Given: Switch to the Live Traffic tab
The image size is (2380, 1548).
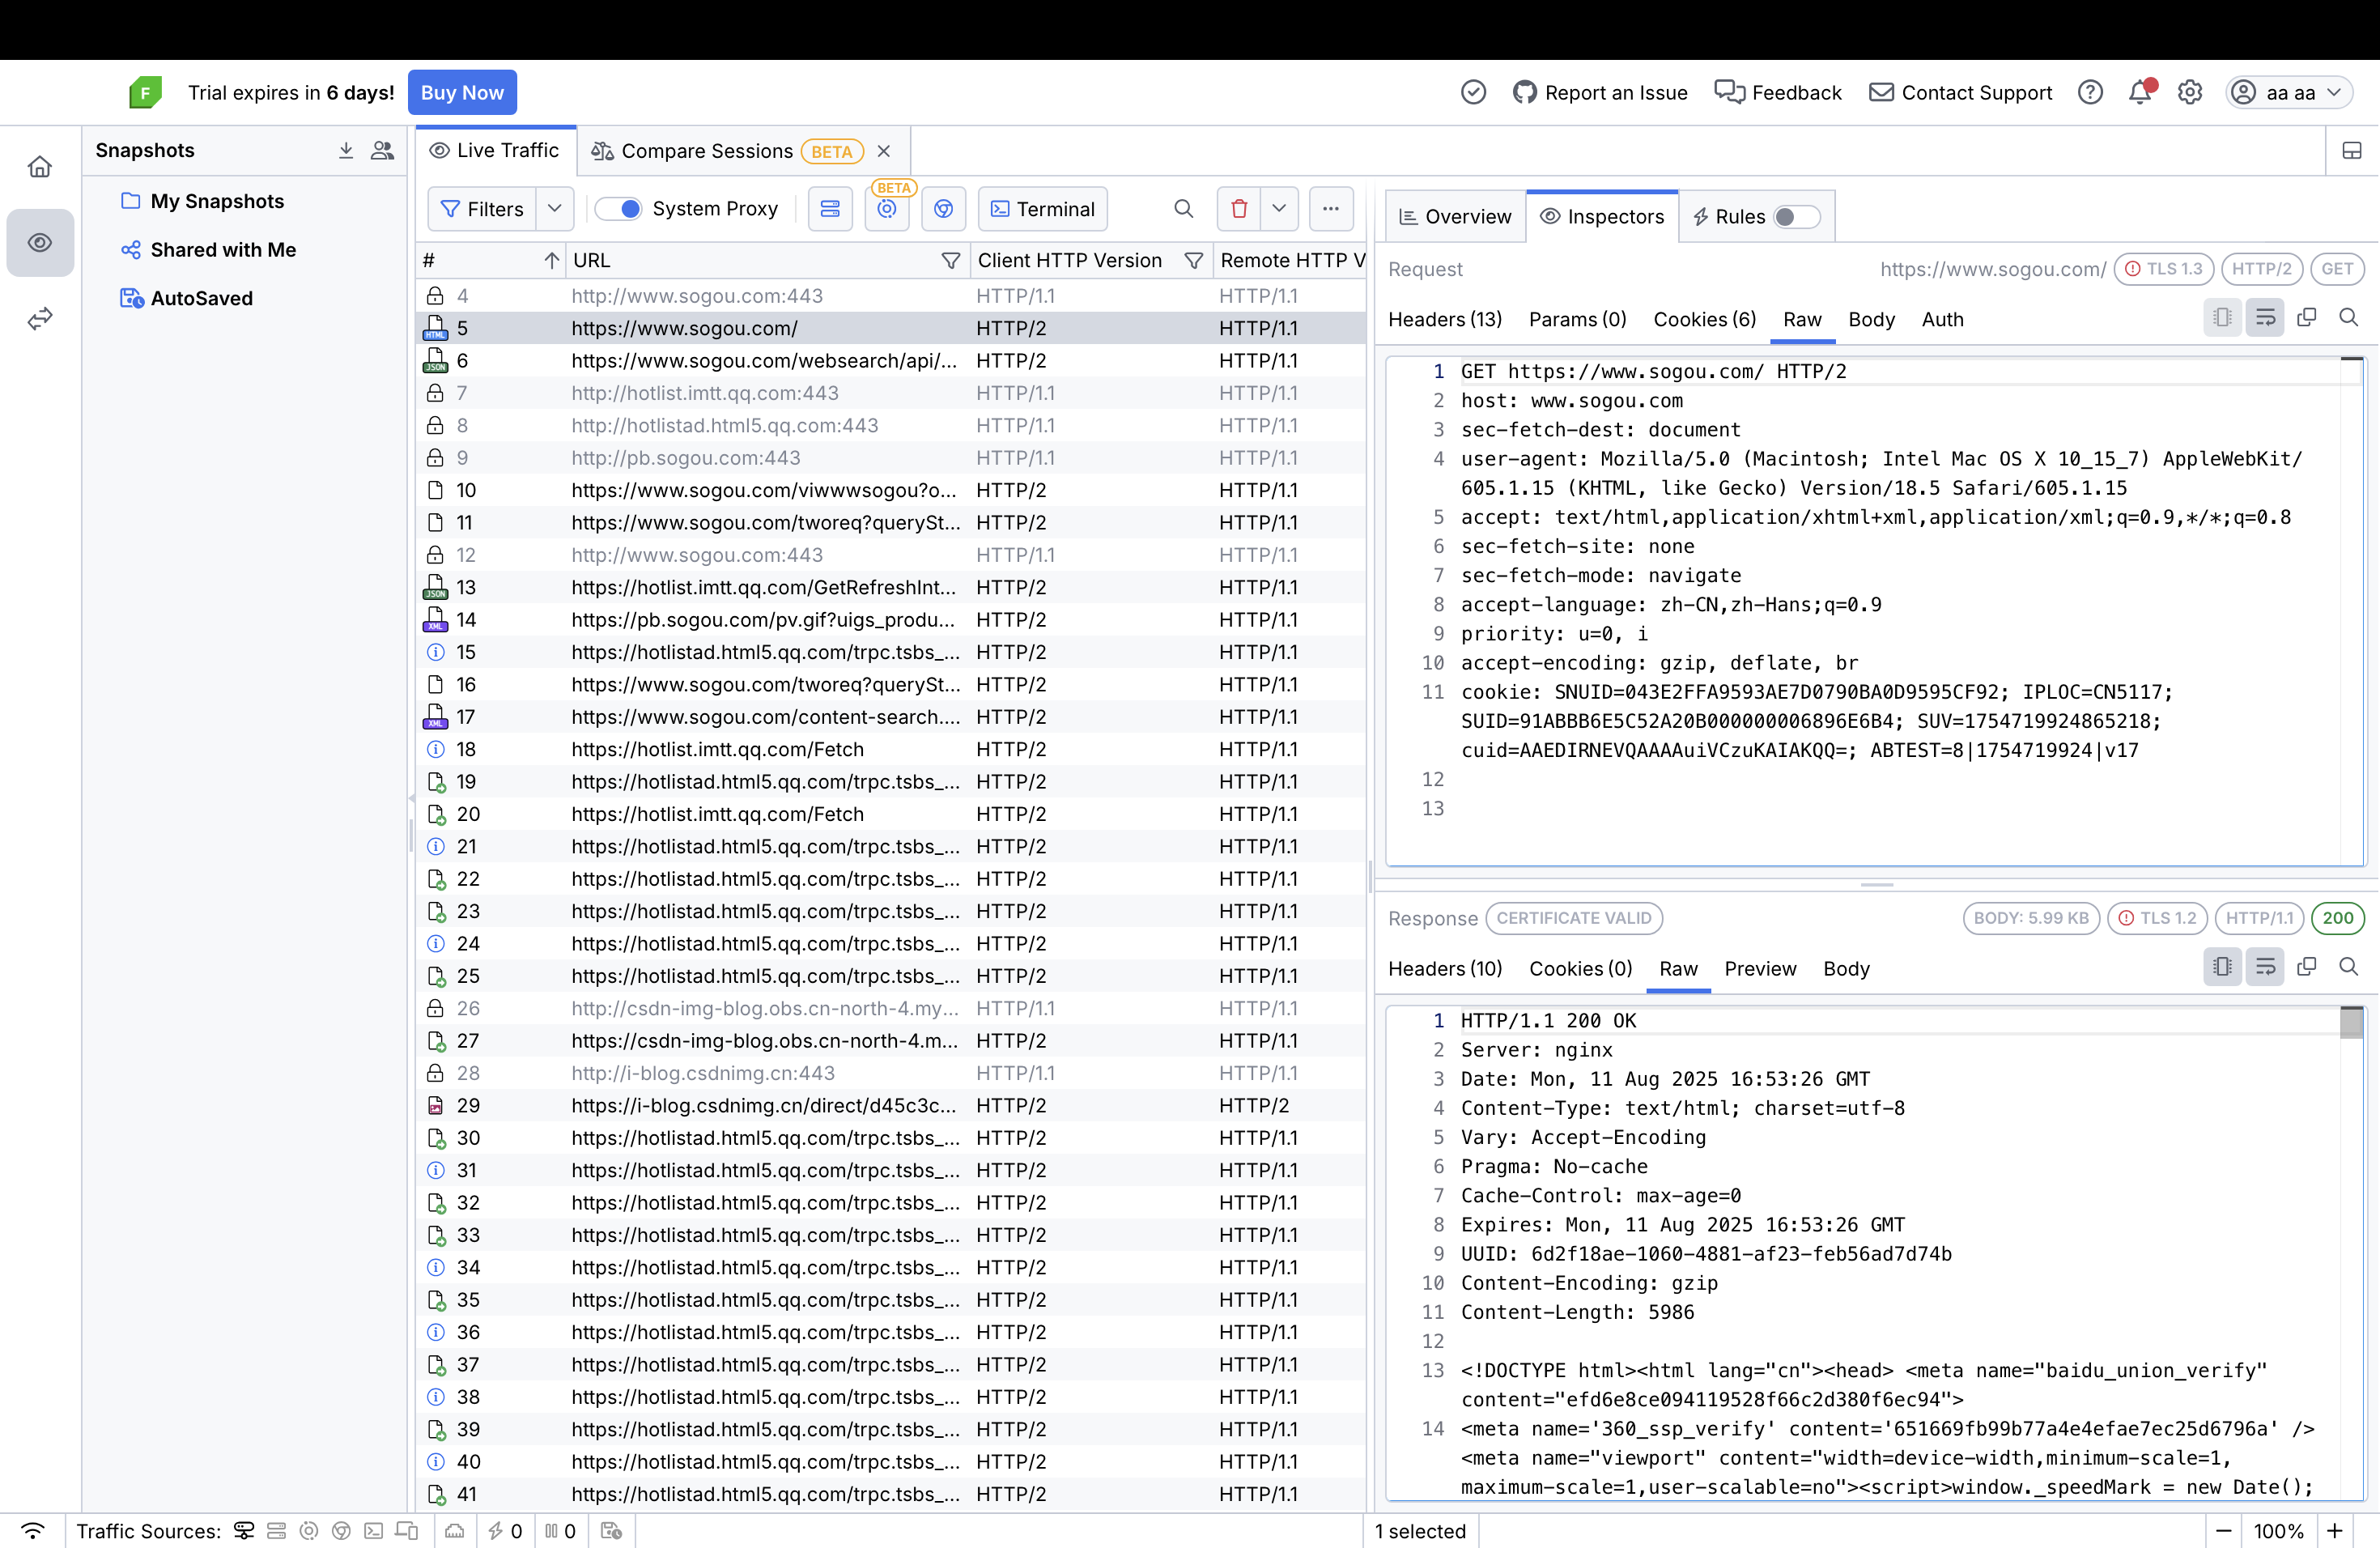Looking at the screenshot, I should click(x=495, y=150).
